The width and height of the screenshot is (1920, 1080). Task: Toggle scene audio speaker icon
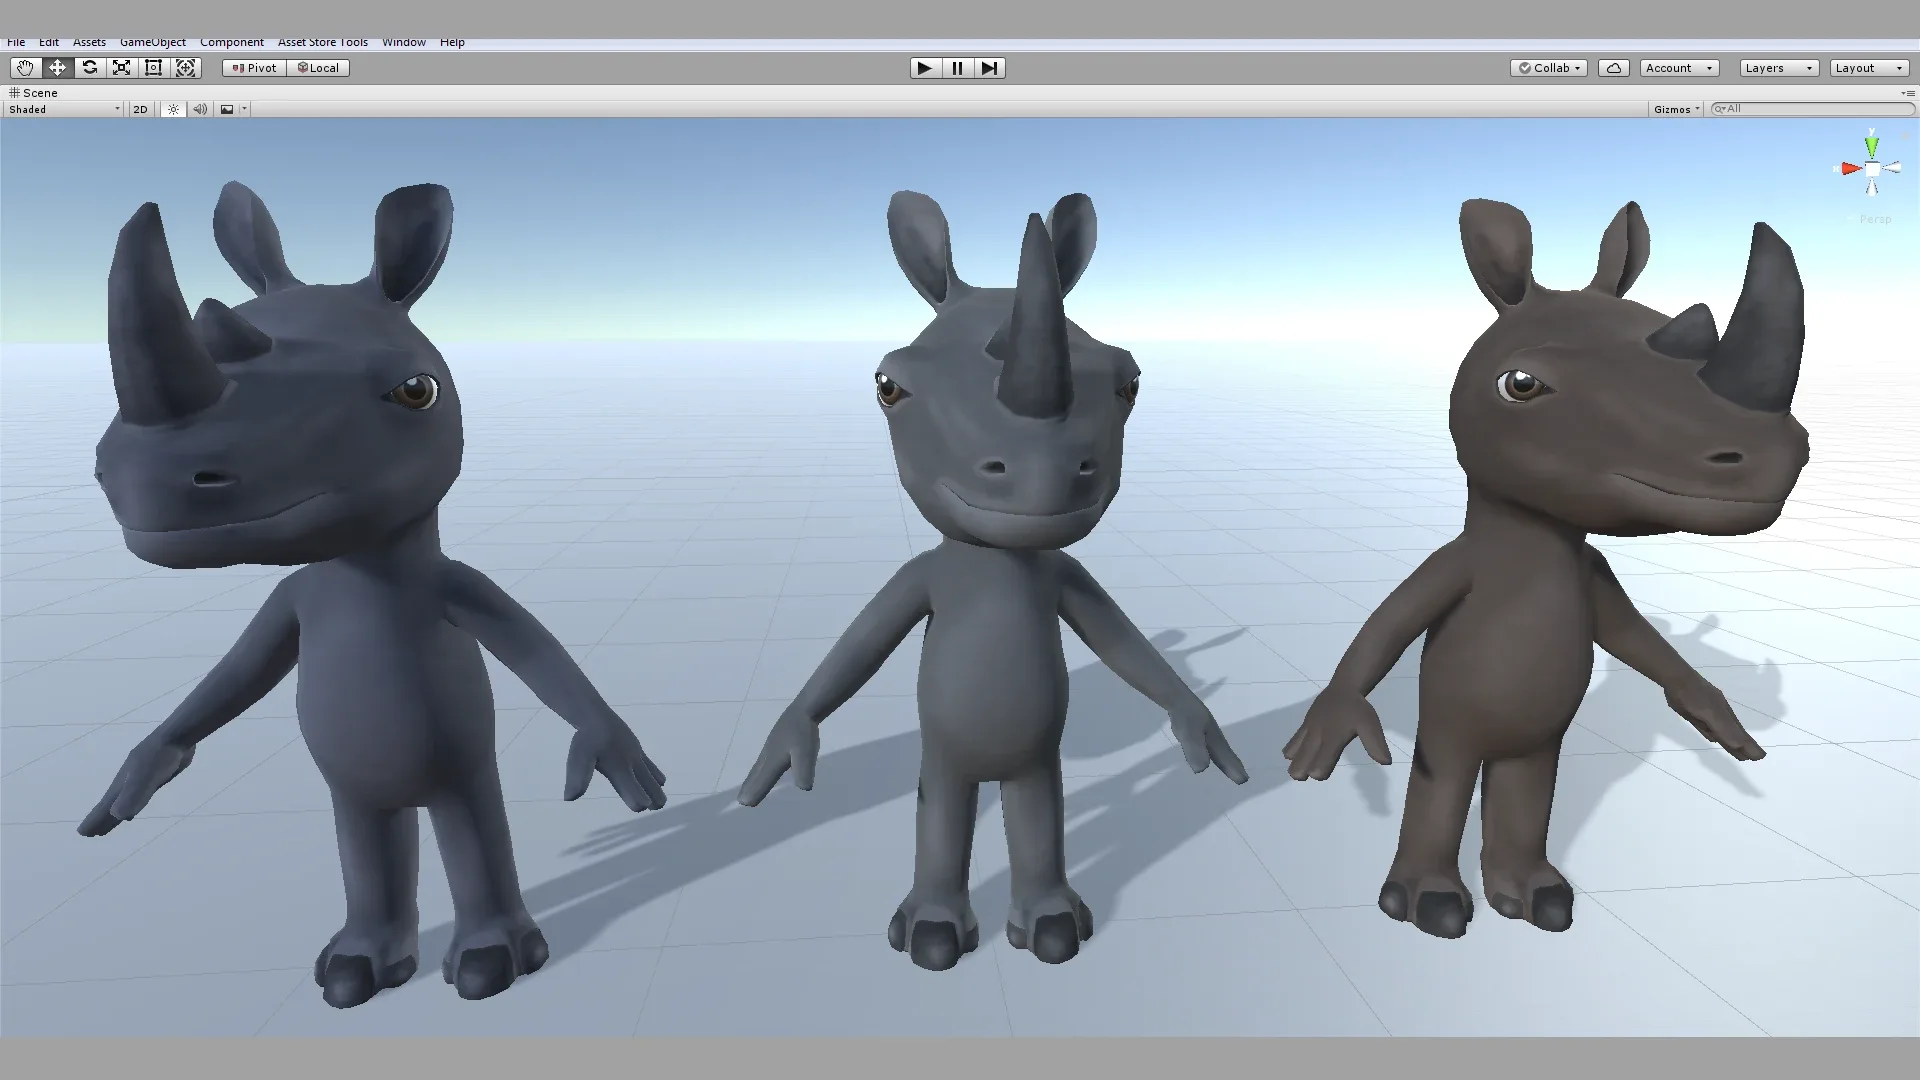click(200, 109)
